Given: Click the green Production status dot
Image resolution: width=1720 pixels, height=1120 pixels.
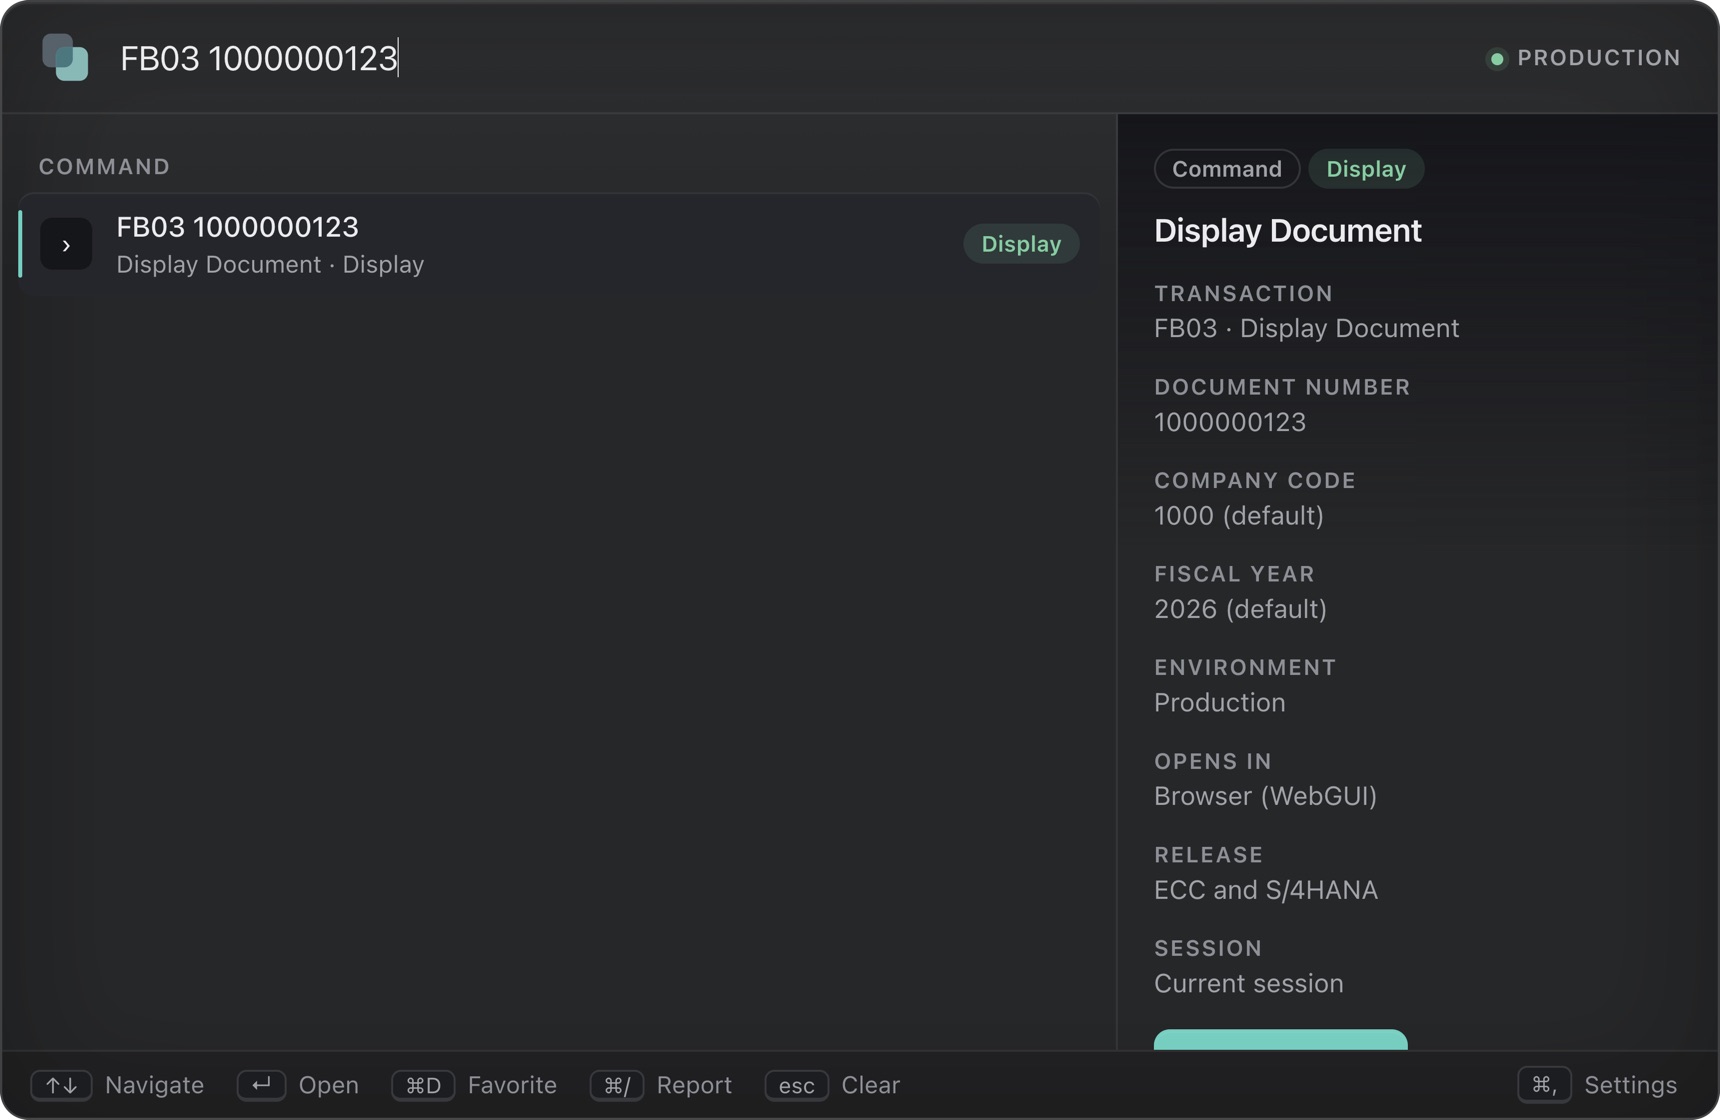Looking at the screenshot, I should pos(1496,58).
